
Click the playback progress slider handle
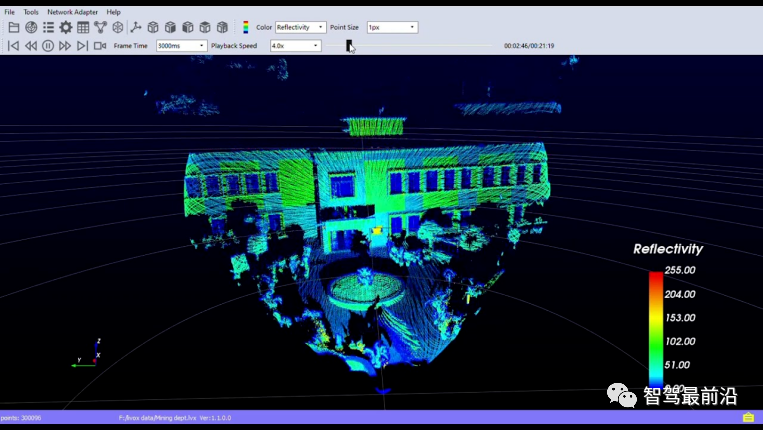pos(349,45)
